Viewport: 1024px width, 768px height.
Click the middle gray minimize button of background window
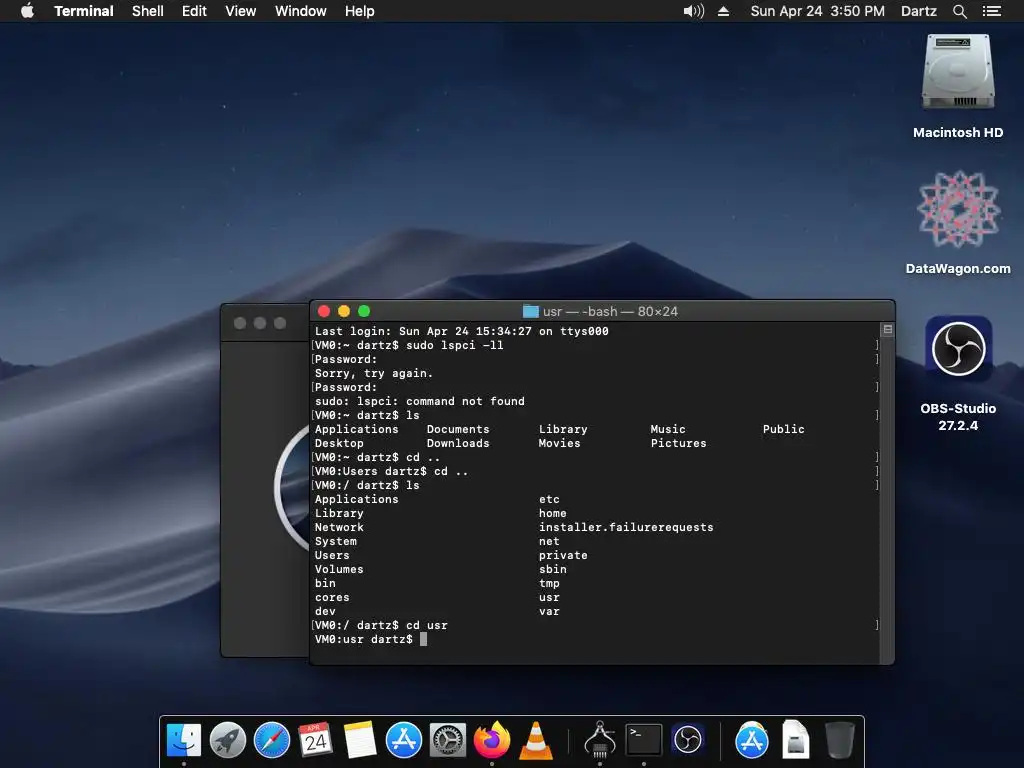(260, 323)
